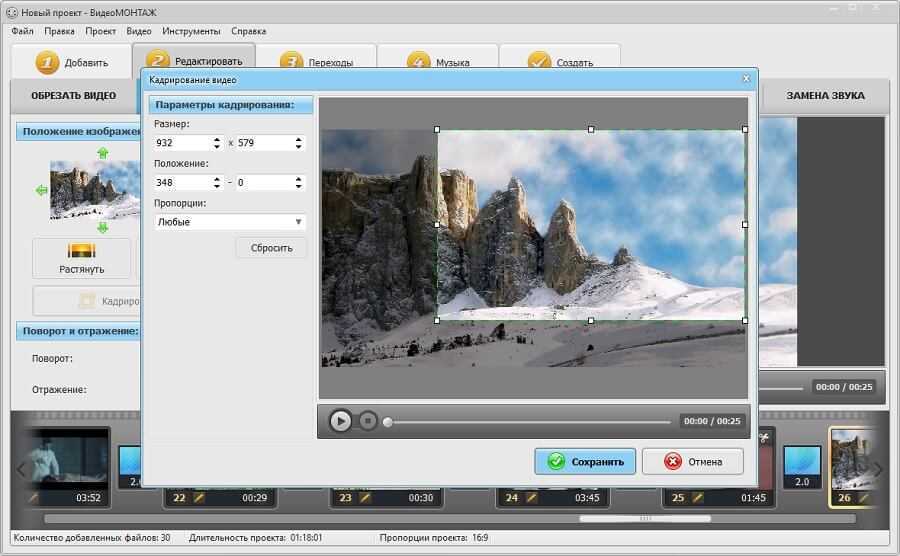Click the Сохранить button
900x556 pixels.
585,461
